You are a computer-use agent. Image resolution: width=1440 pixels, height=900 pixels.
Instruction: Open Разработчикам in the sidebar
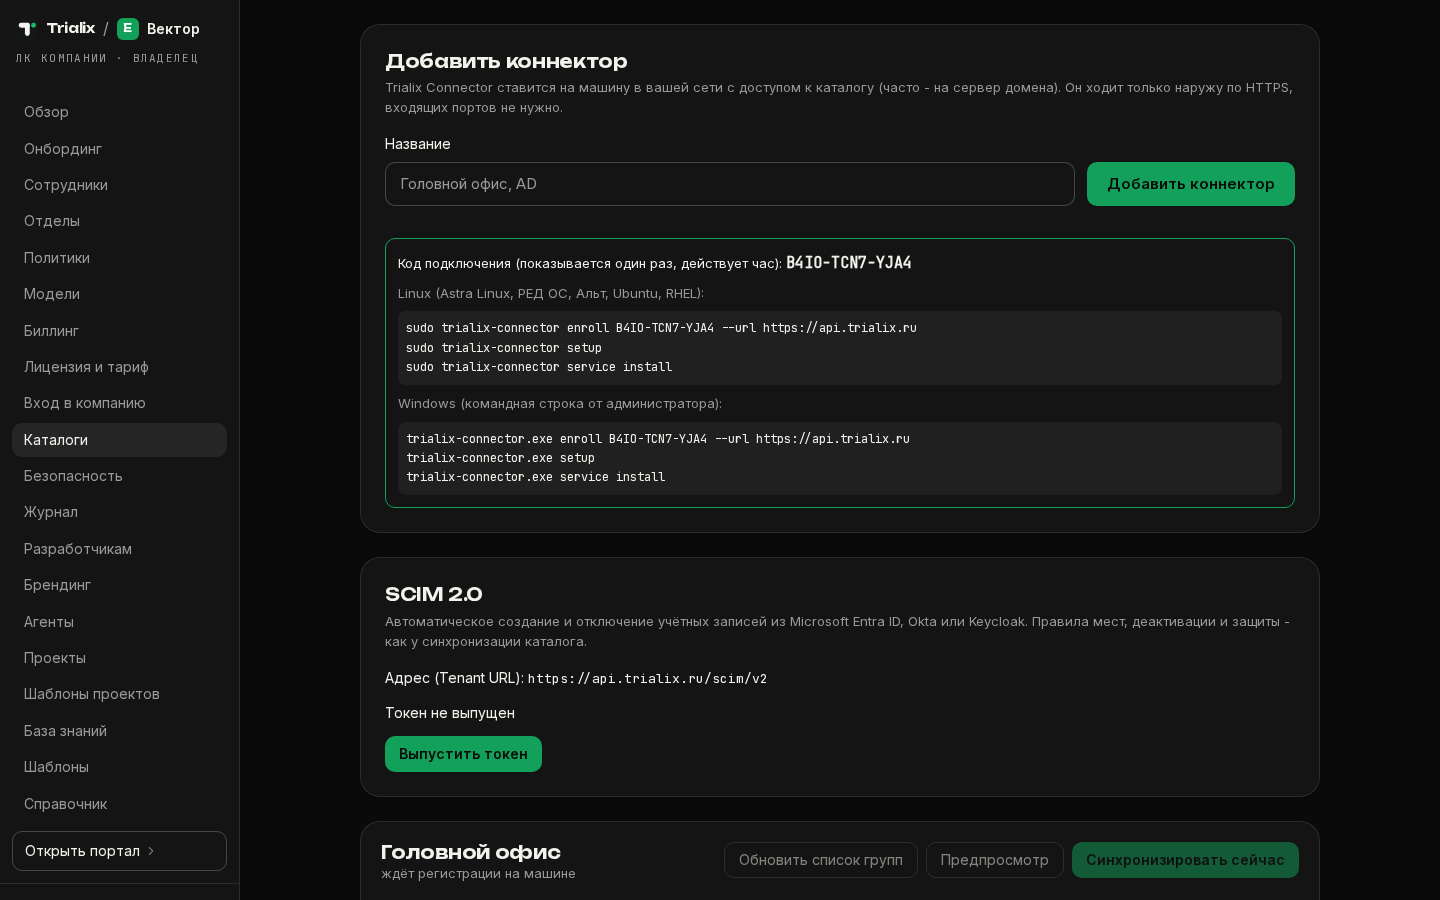pyautogui.click(x=119, y=549)
